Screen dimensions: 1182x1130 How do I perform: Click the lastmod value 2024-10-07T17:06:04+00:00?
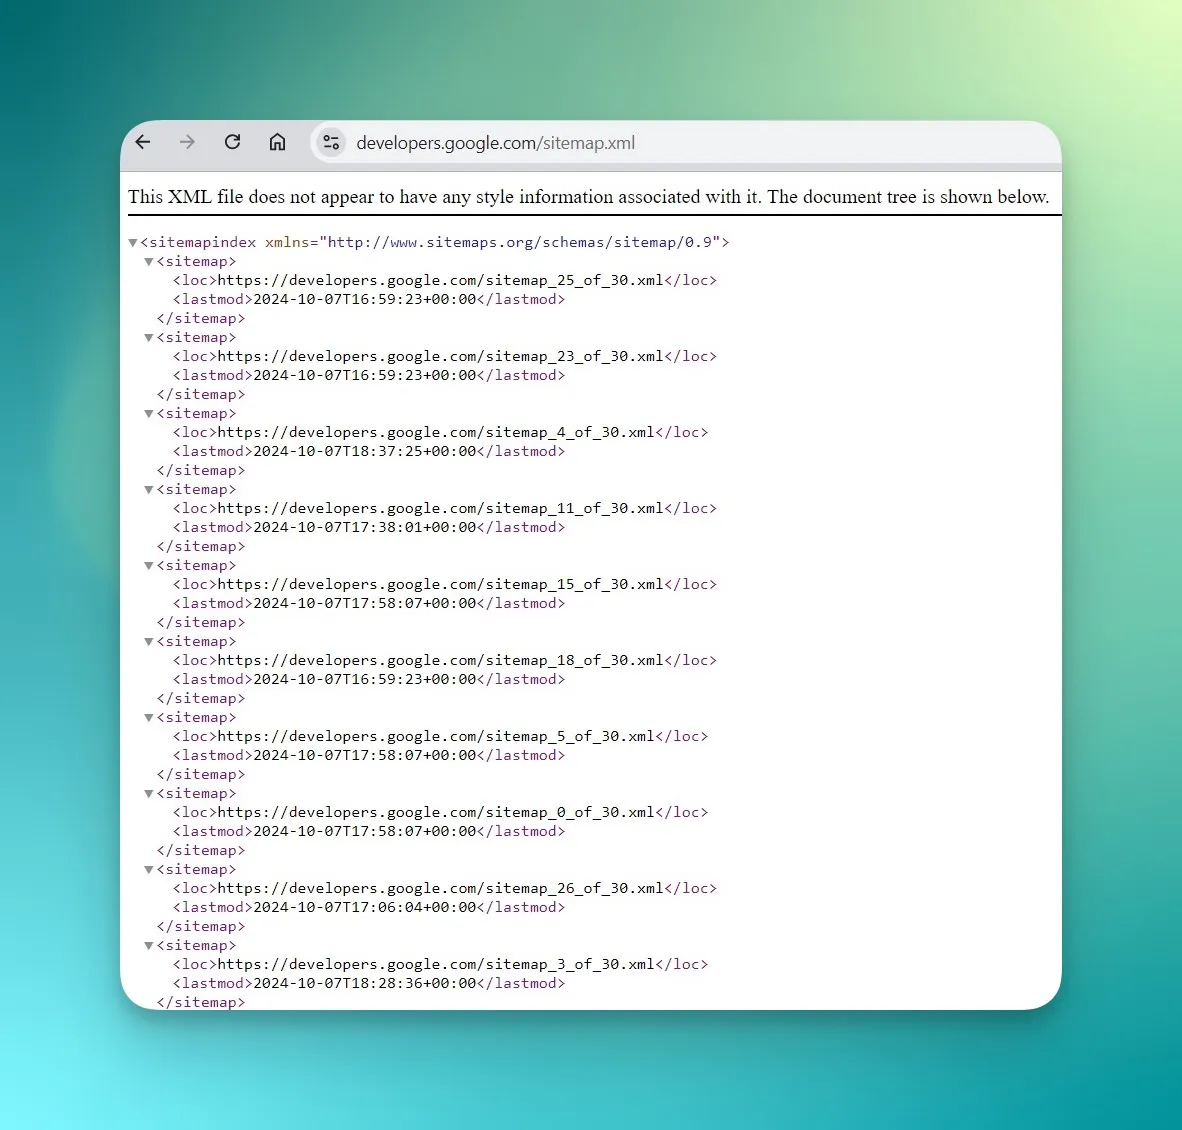pyautogui.click(x=365, y=908)
